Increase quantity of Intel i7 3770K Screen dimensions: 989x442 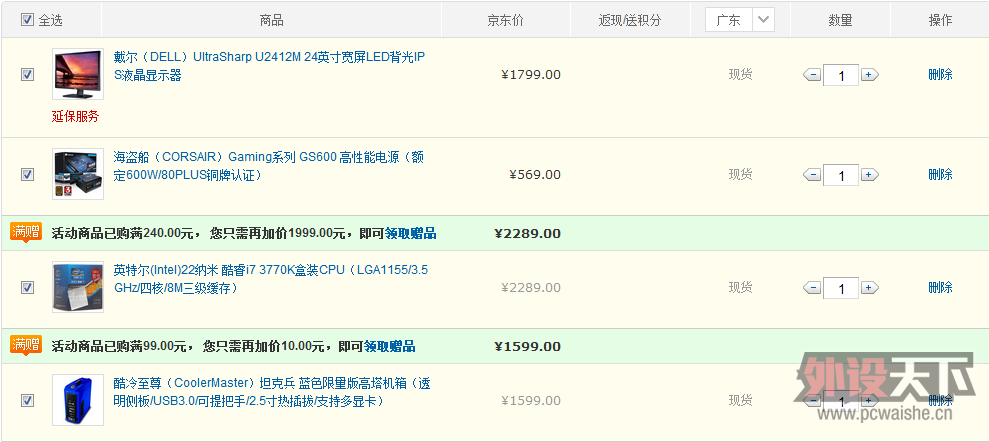869,288
